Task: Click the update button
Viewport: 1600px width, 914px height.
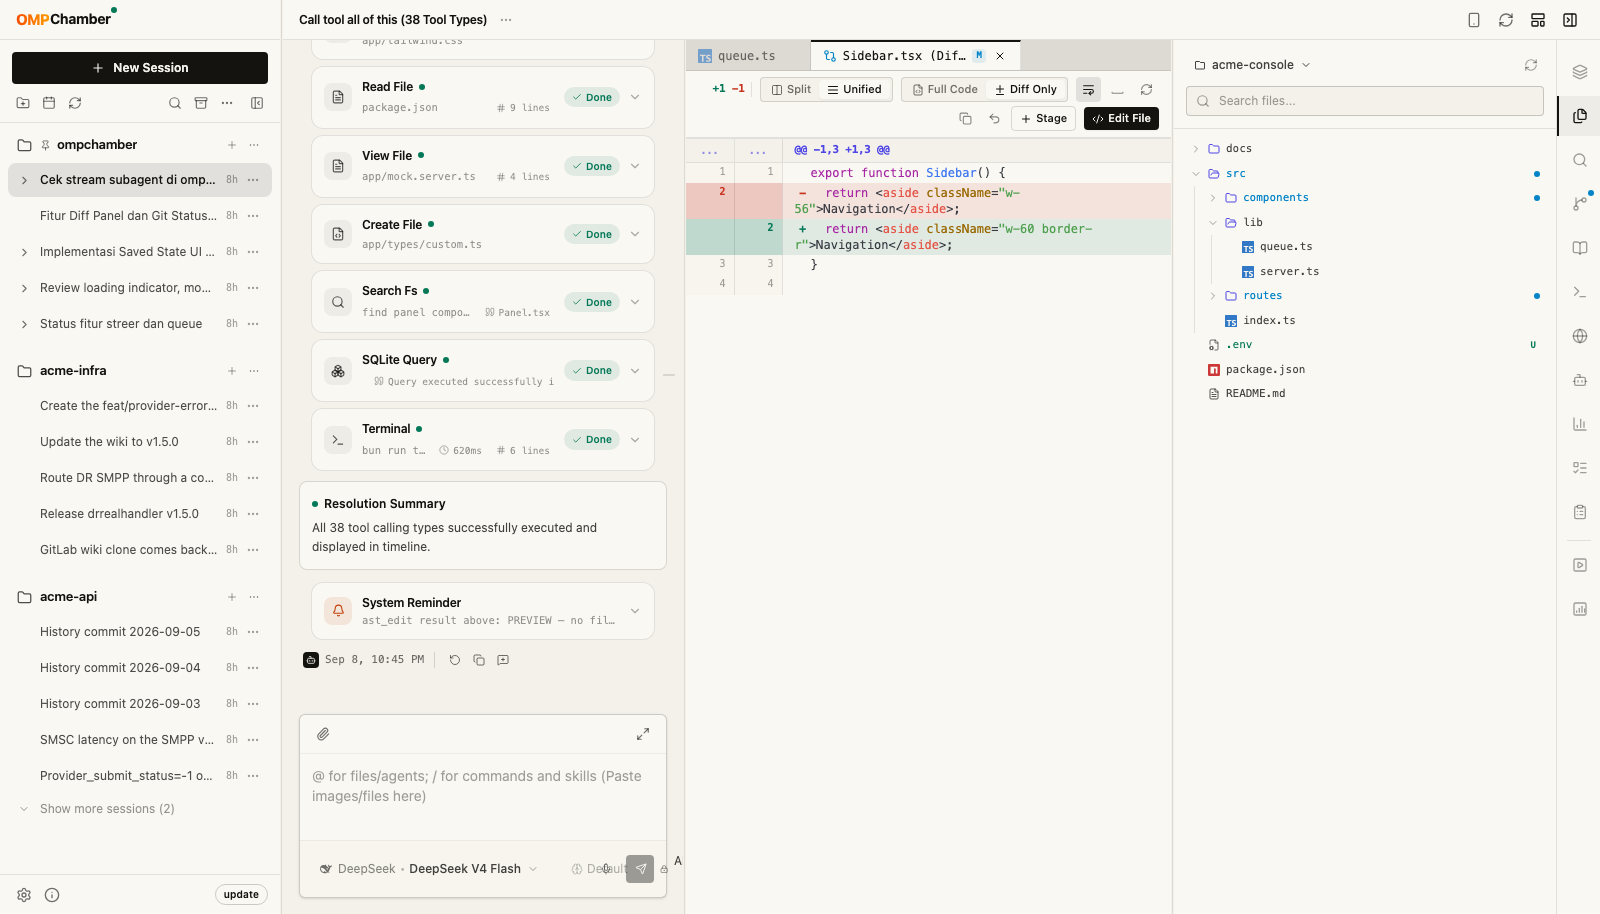Action: click(x=241, y=895)
